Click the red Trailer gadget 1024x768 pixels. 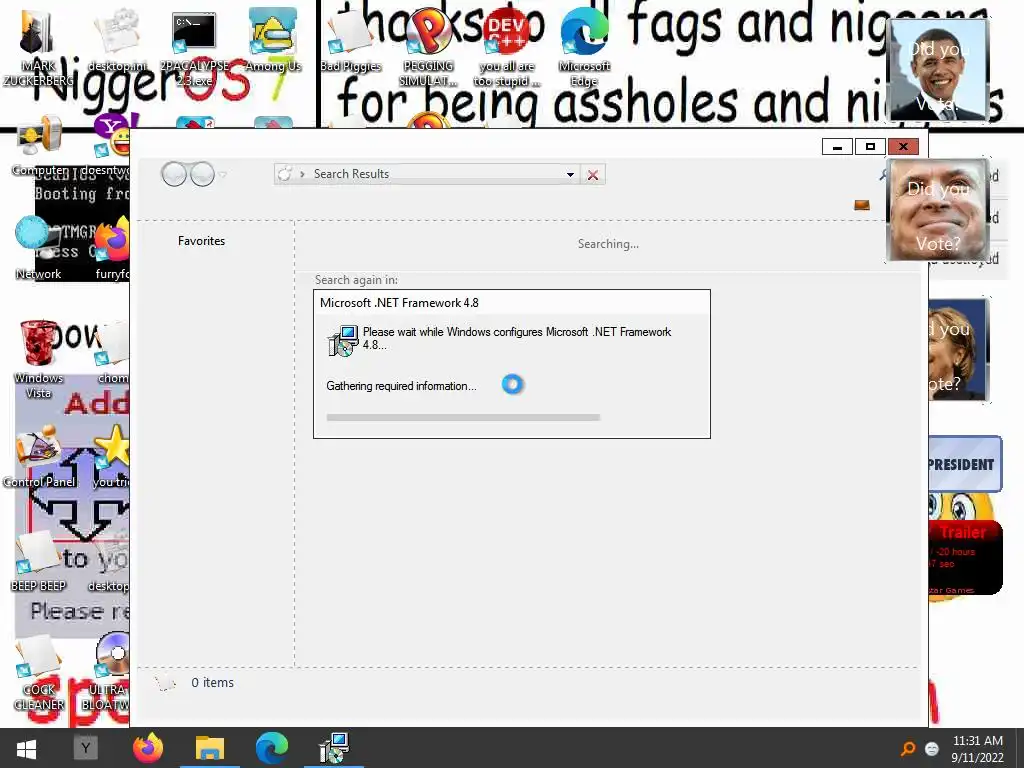(x=965, y=557)
